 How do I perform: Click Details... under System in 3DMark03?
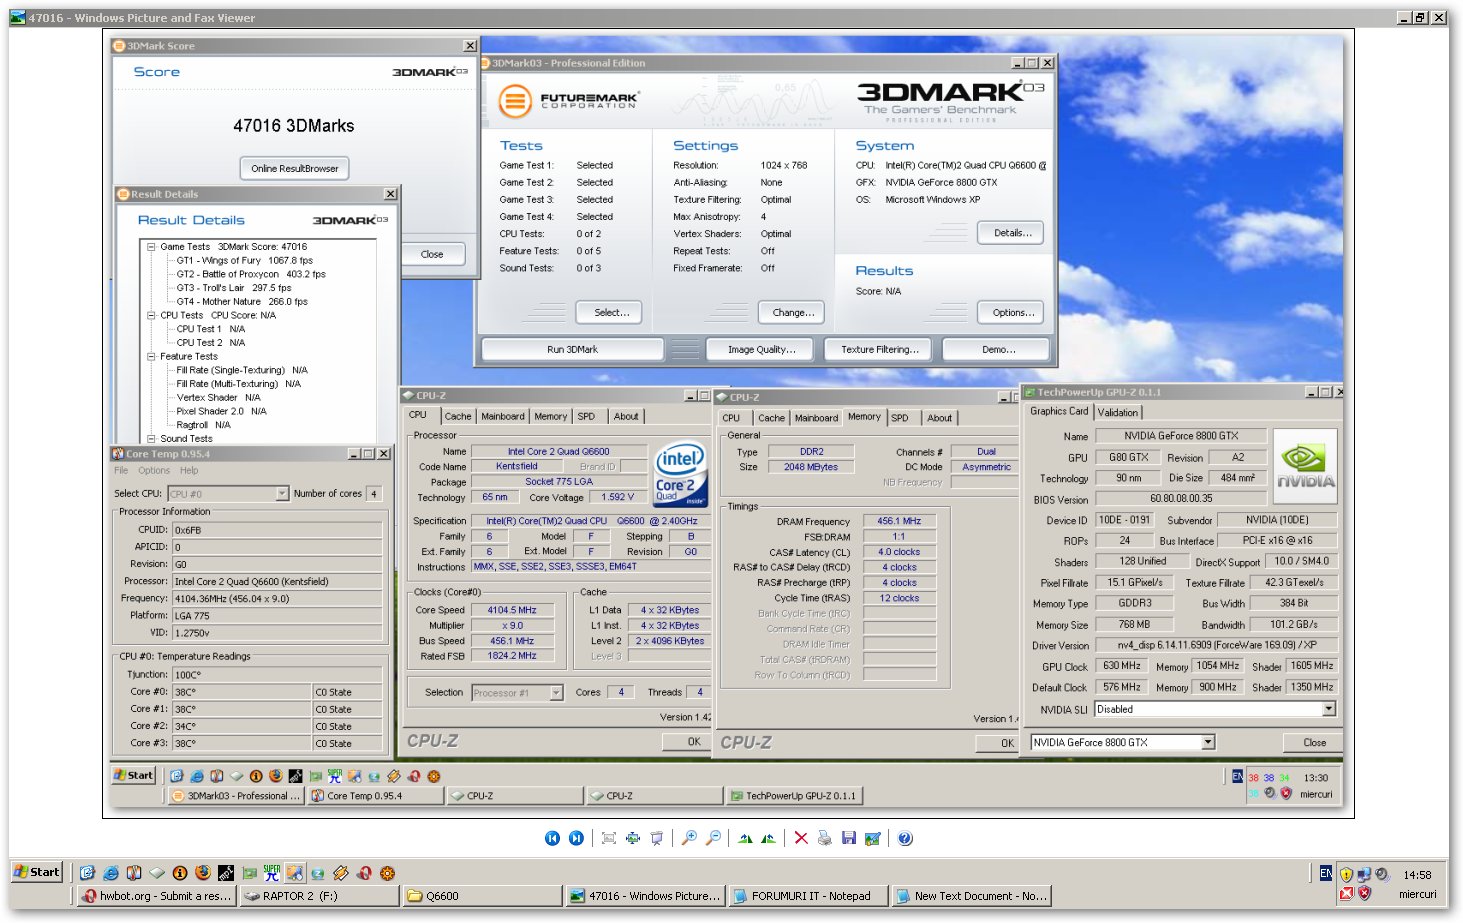tap(1011, 232)
